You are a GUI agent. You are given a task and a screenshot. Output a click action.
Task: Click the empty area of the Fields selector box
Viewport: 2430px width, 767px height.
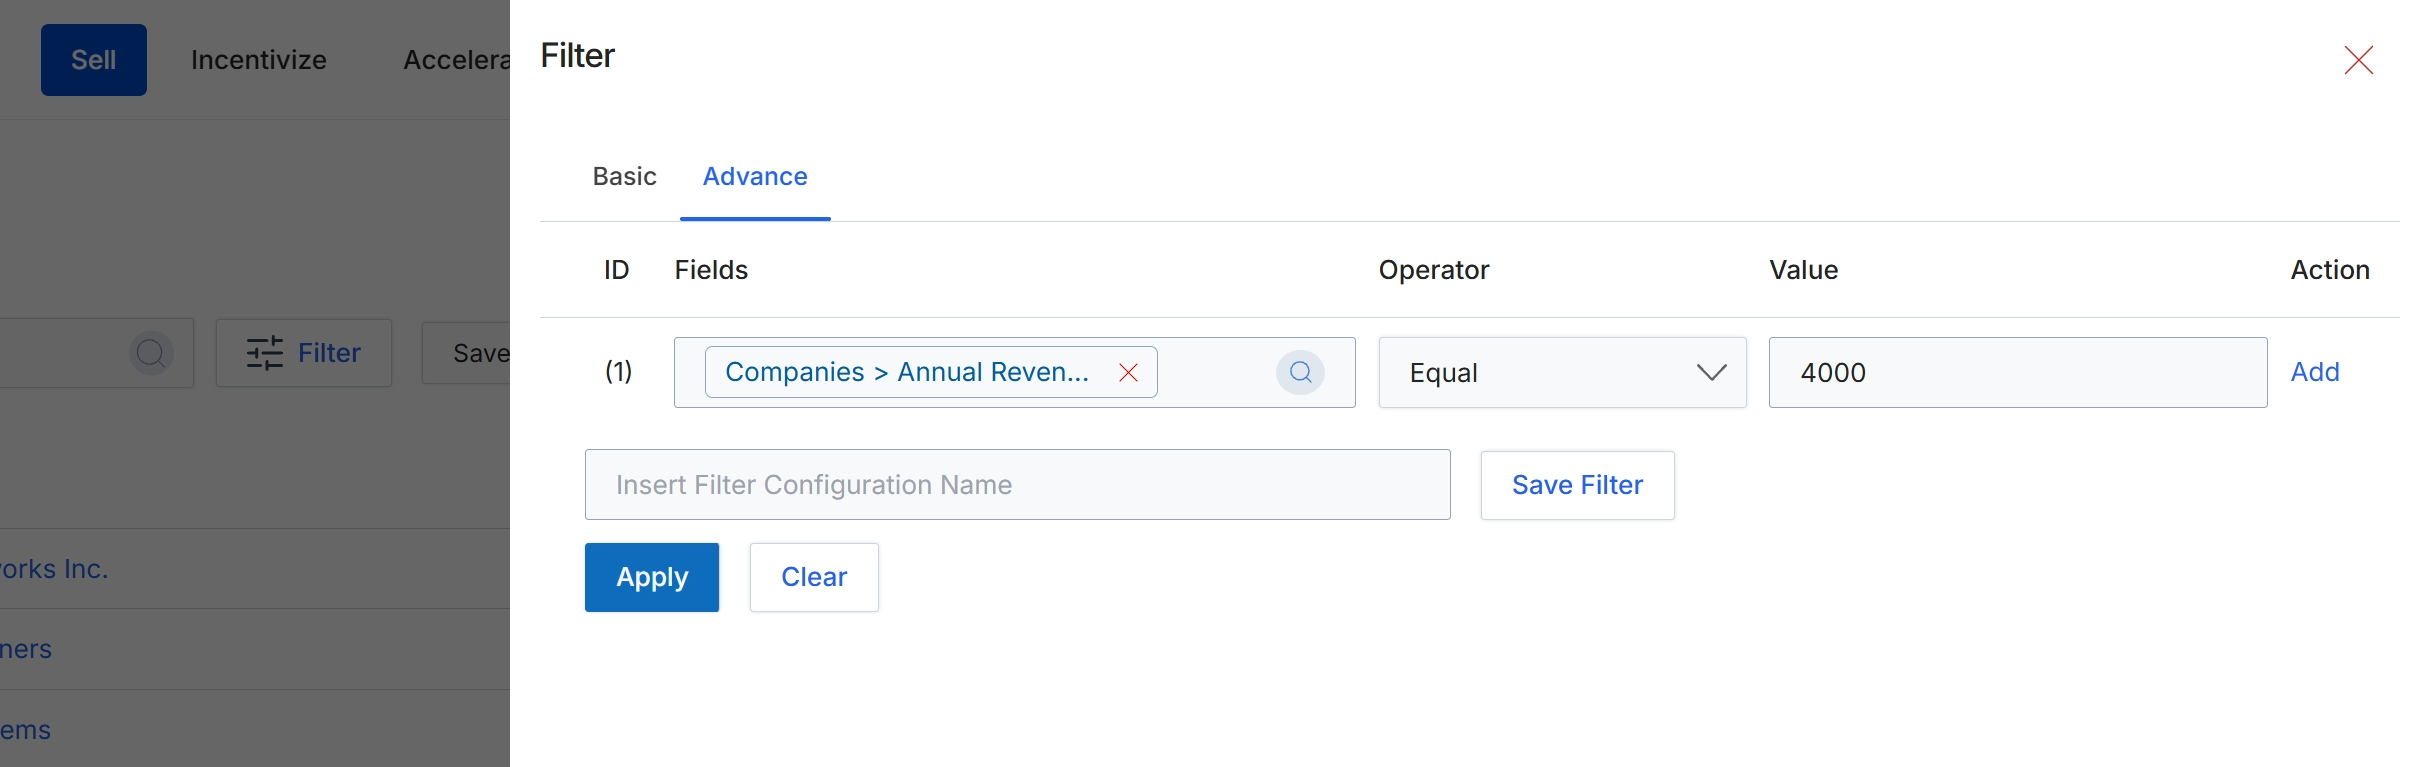pos(1216,373)
